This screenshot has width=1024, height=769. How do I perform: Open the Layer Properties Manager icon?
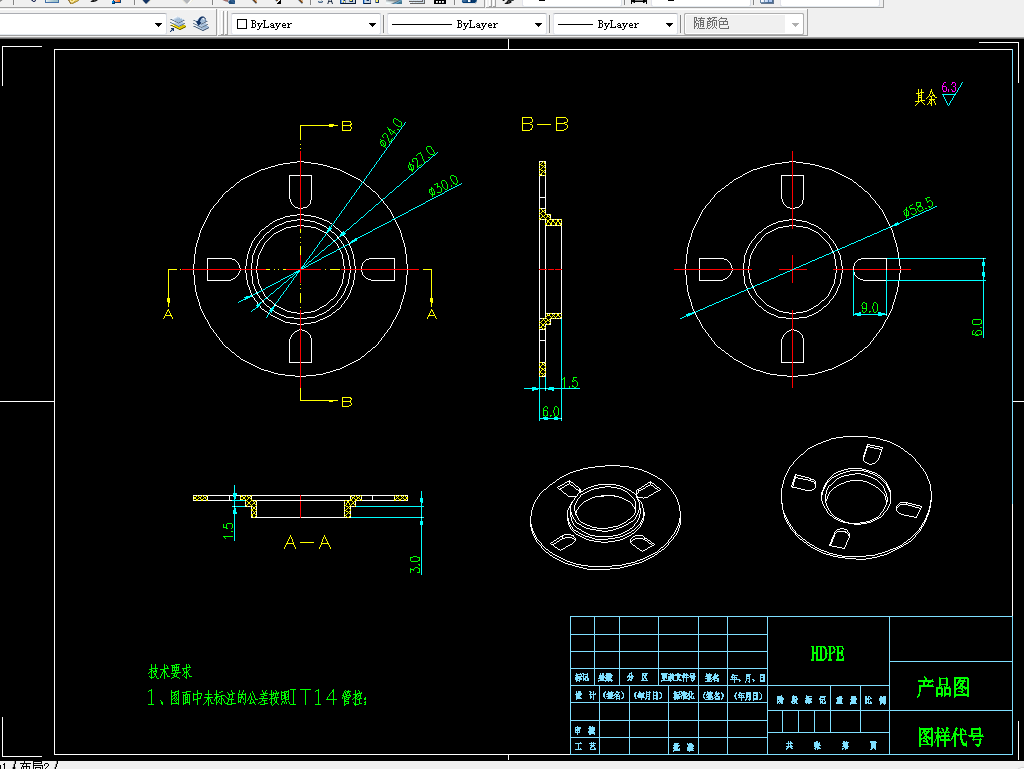pos(178,24)
